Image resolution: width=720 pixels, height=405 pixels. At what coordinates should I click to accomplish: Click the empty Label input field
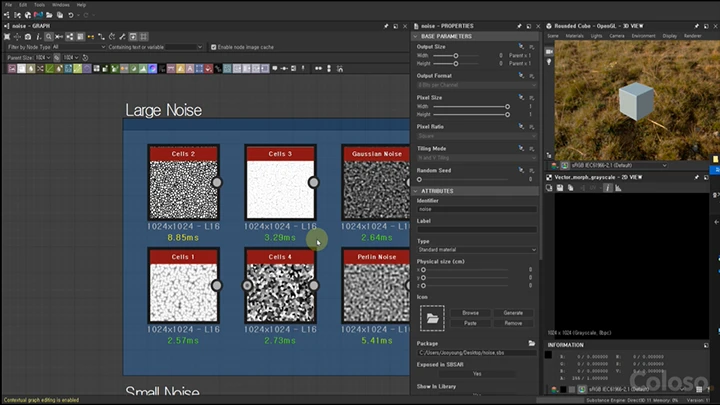click(477, 230)
